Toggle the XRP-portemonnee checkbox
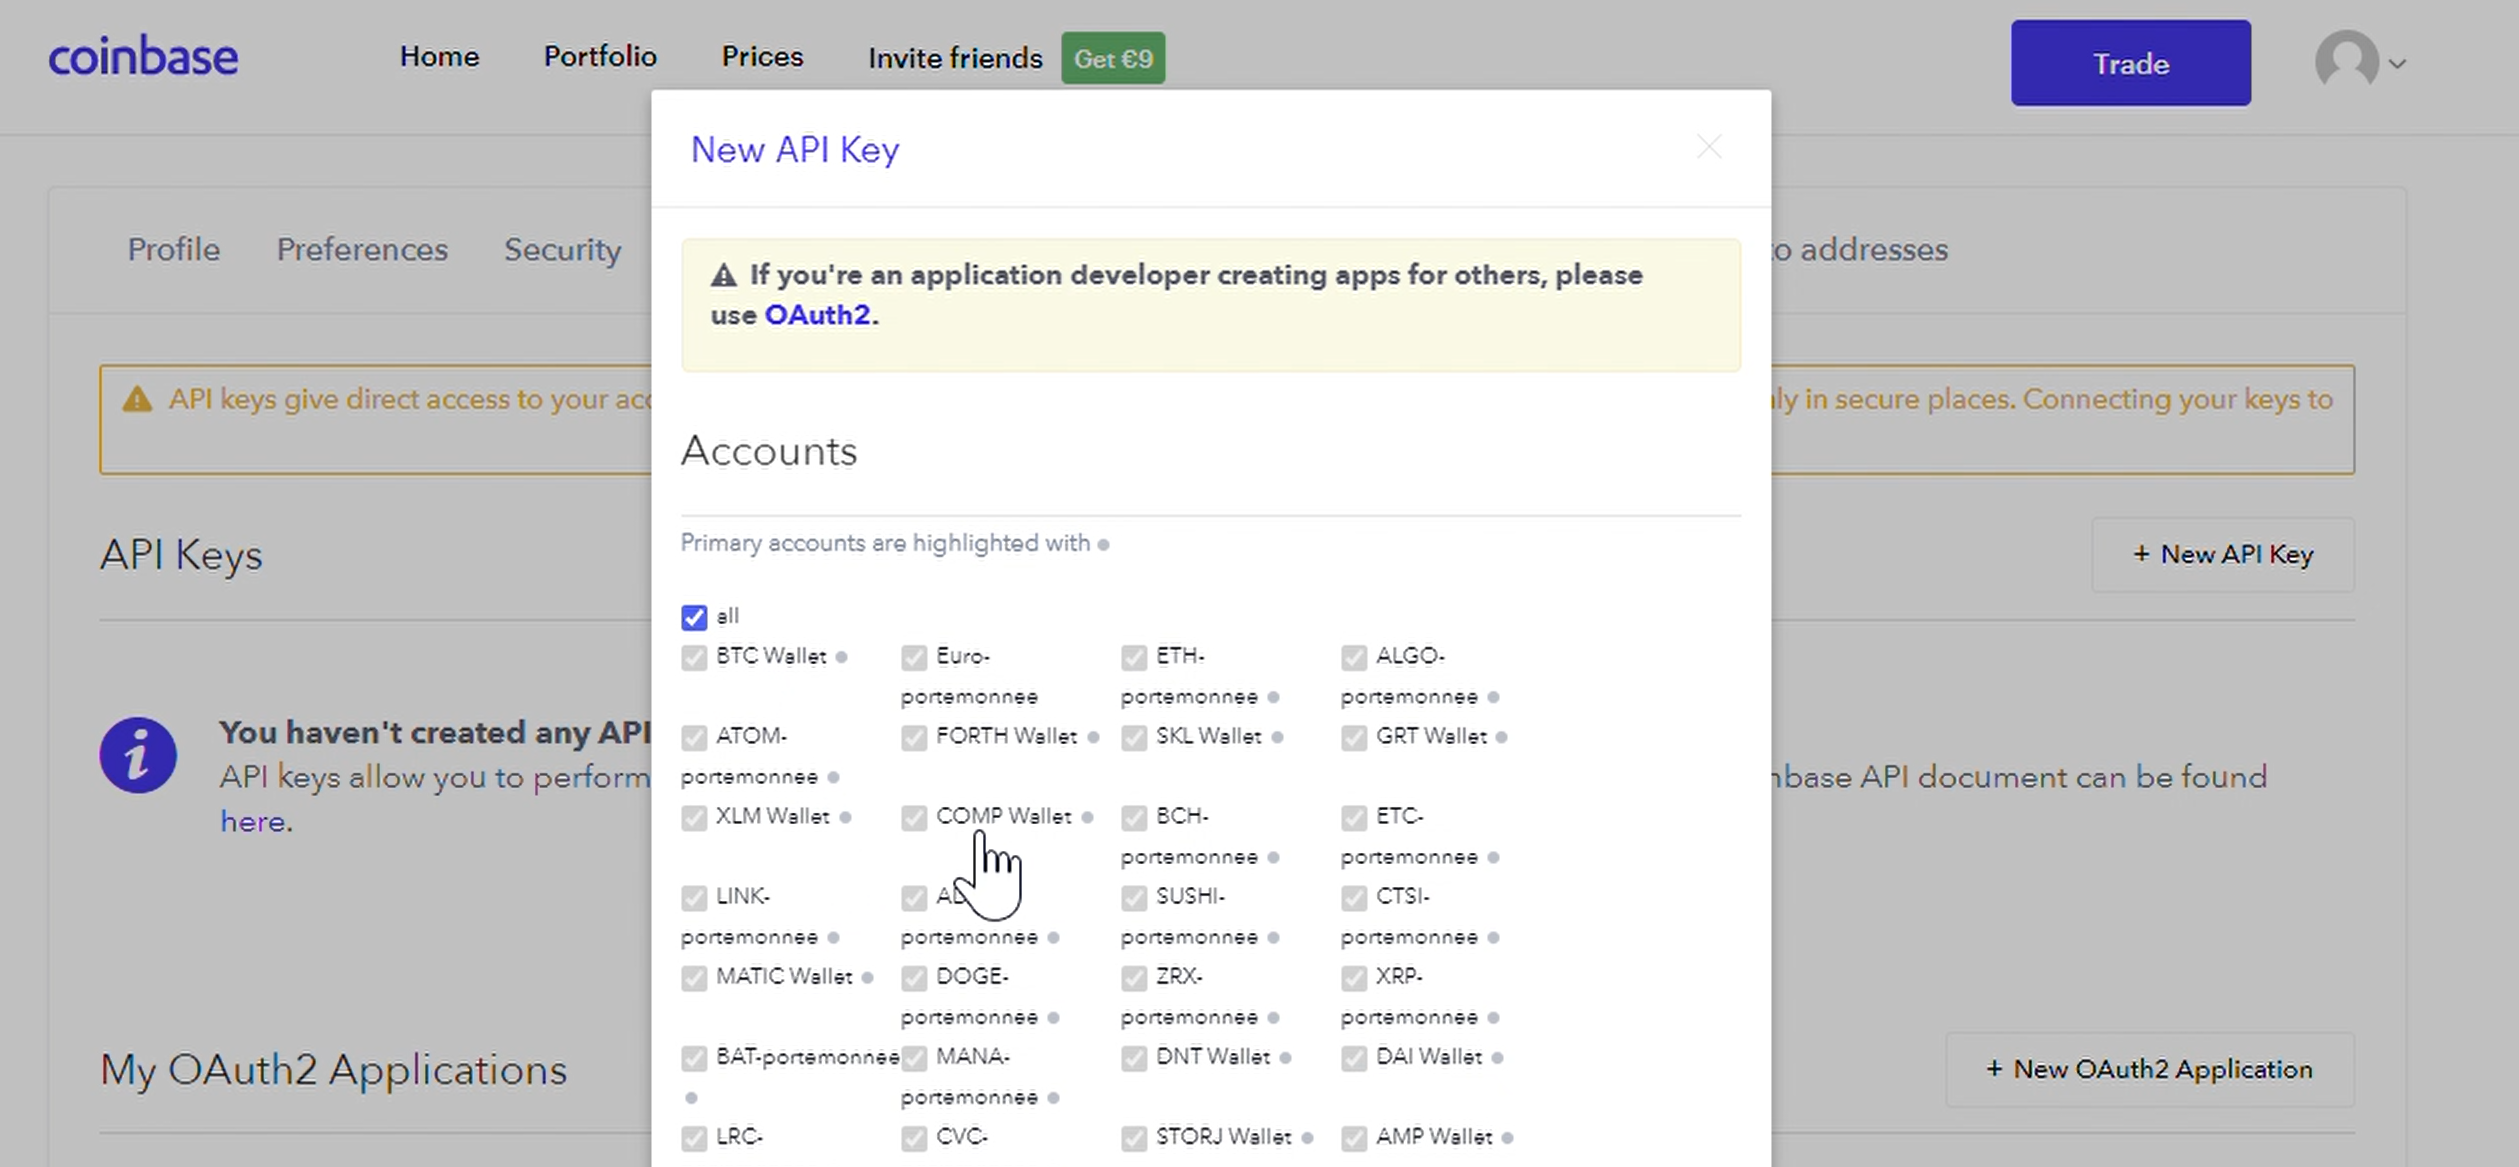 pos(1354,977)
